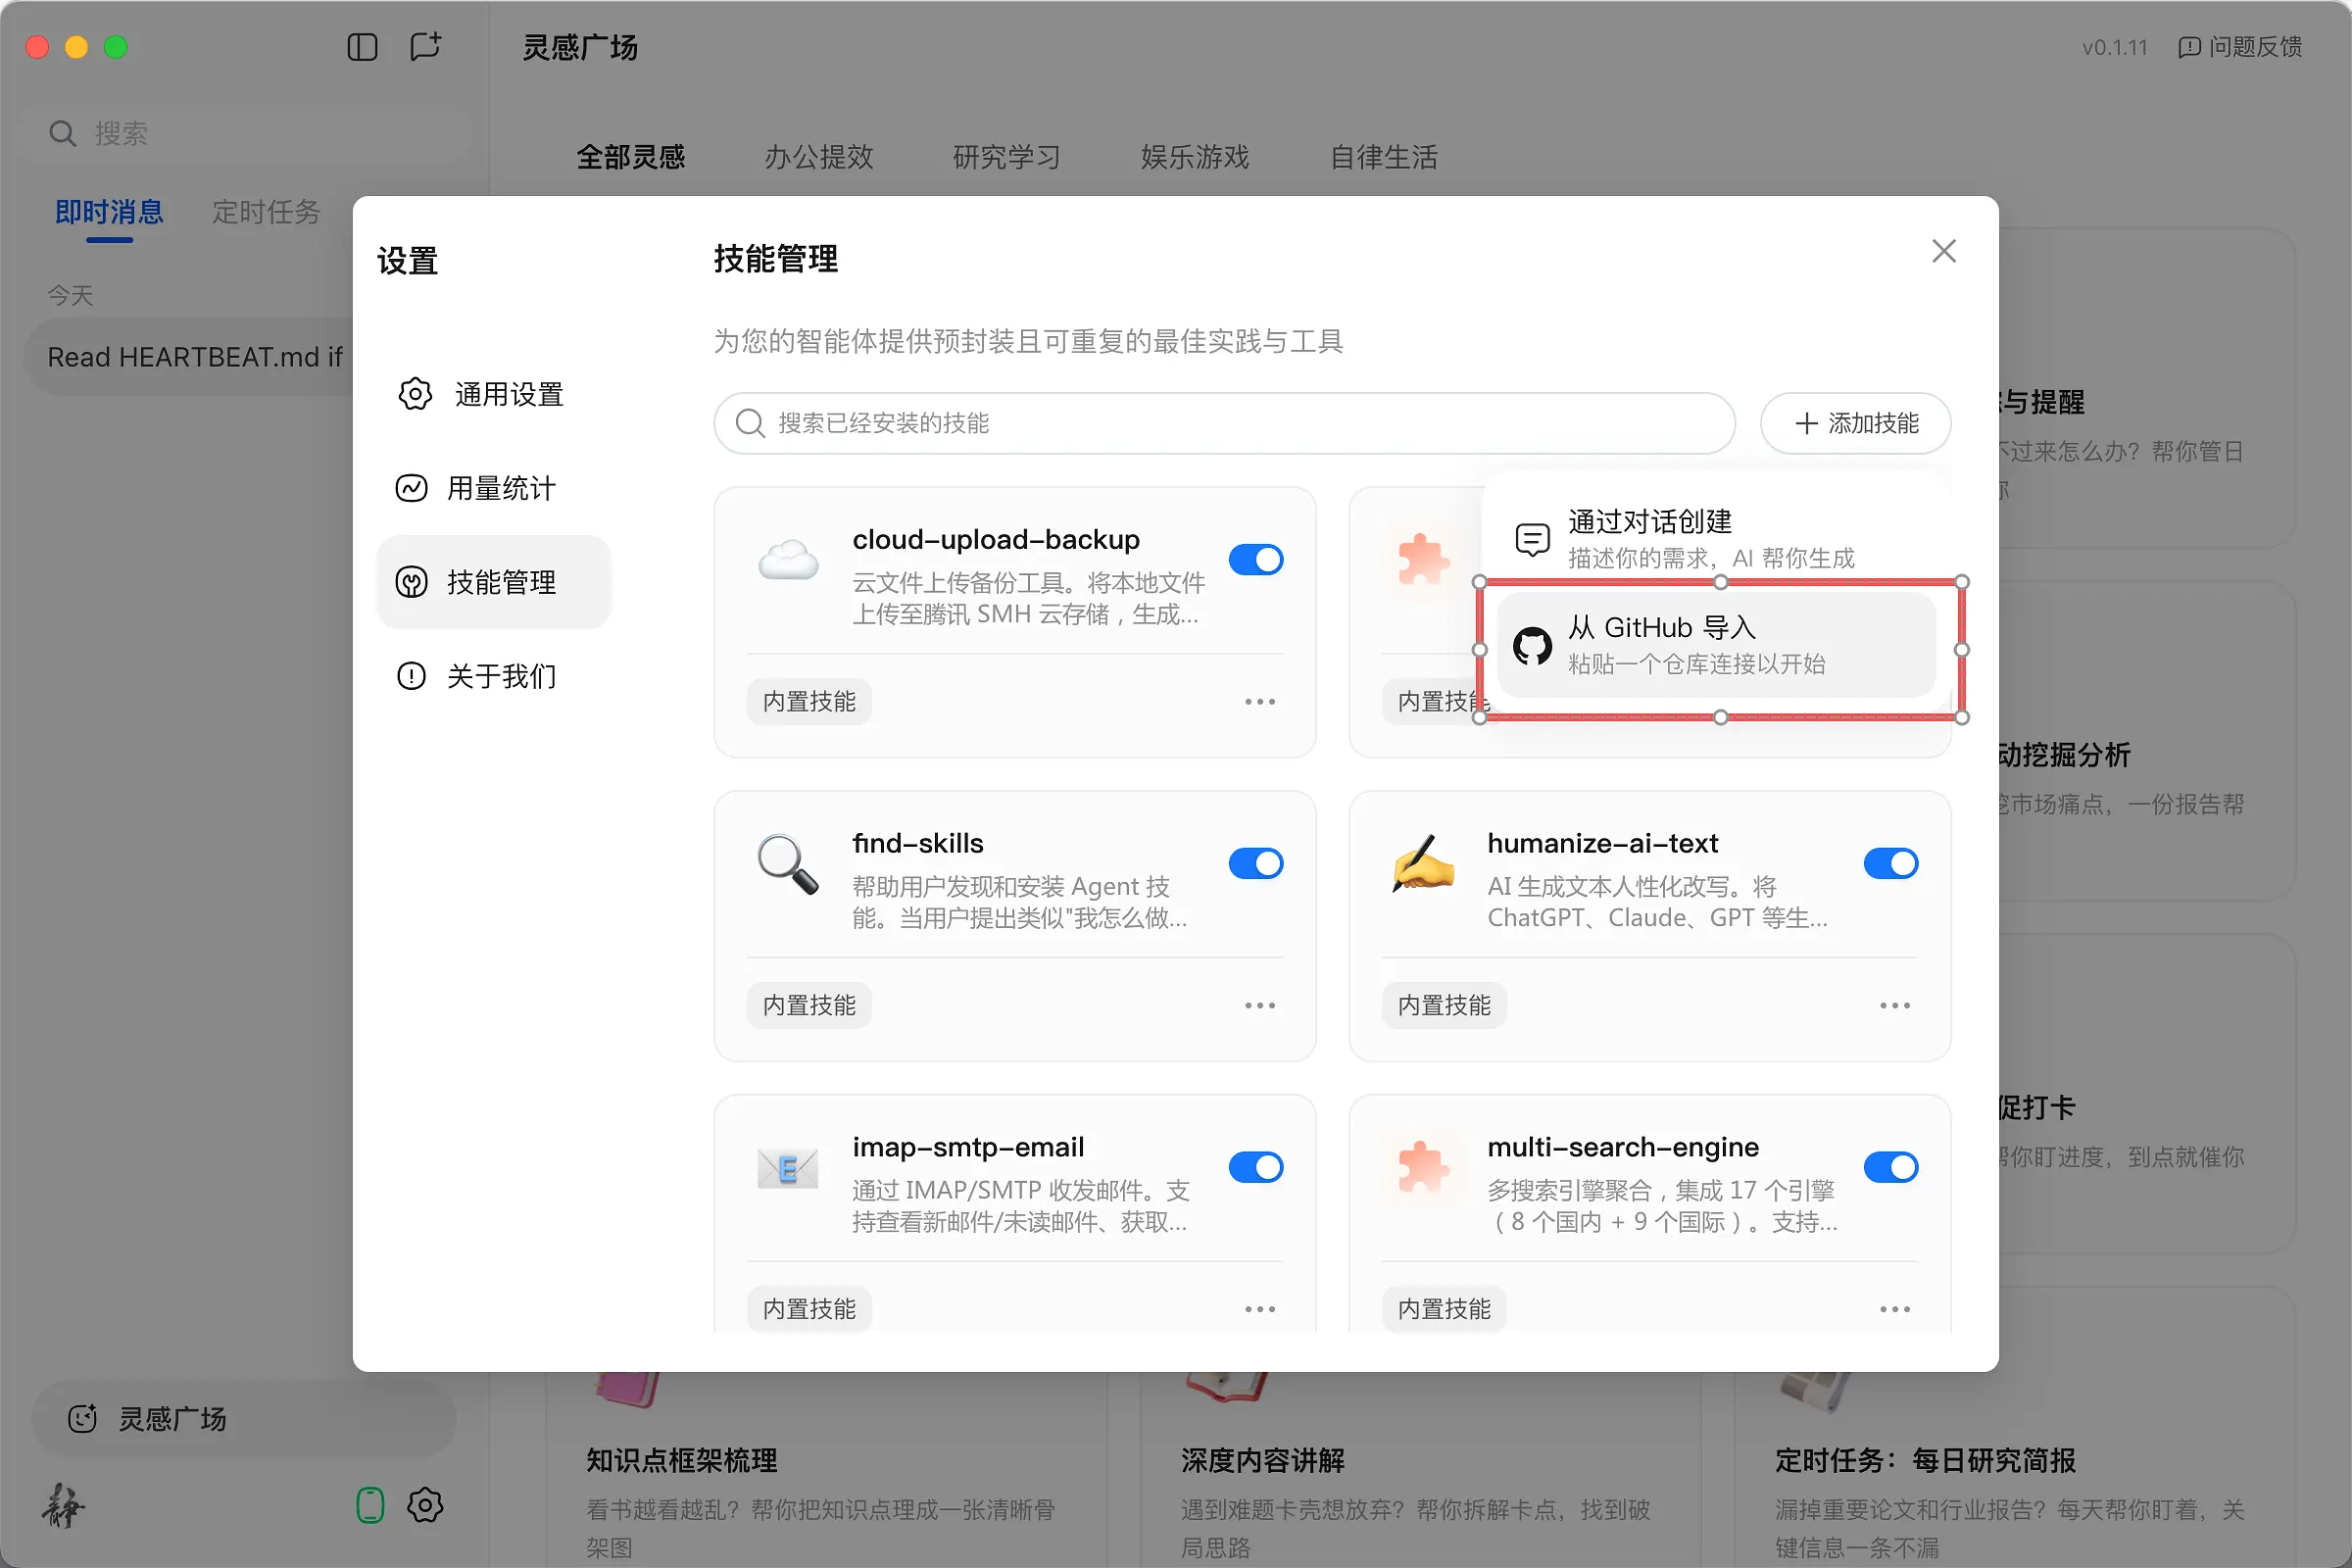Select 技能管理 in settings sidebar
2352x1568 pixels.
(x=493, y=582)
